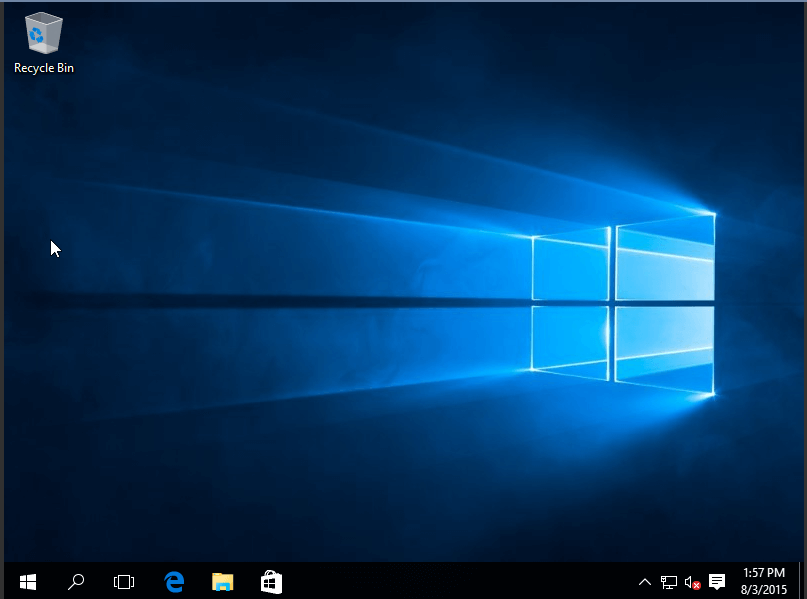807x599 pixels.
Task: Click the Show desktop sliver button
Action: tap(802, 581)
